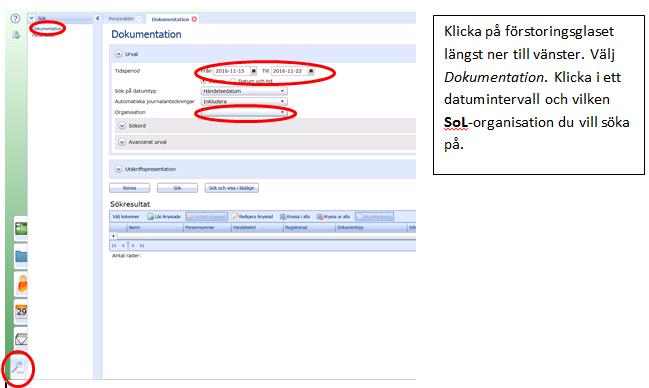Open the calendar module showing 29
The width and height of the screenshot is (649, 388).
(21, 311)
